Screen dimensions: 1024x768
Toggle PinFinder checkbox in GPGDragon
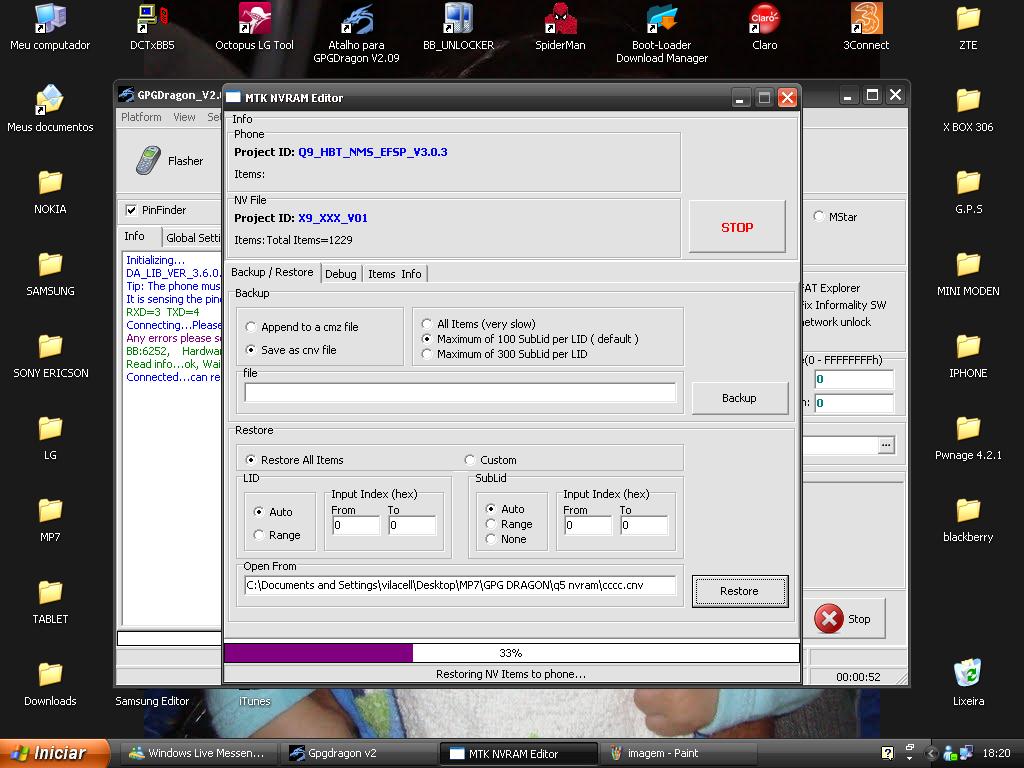[x=131, y=210]
